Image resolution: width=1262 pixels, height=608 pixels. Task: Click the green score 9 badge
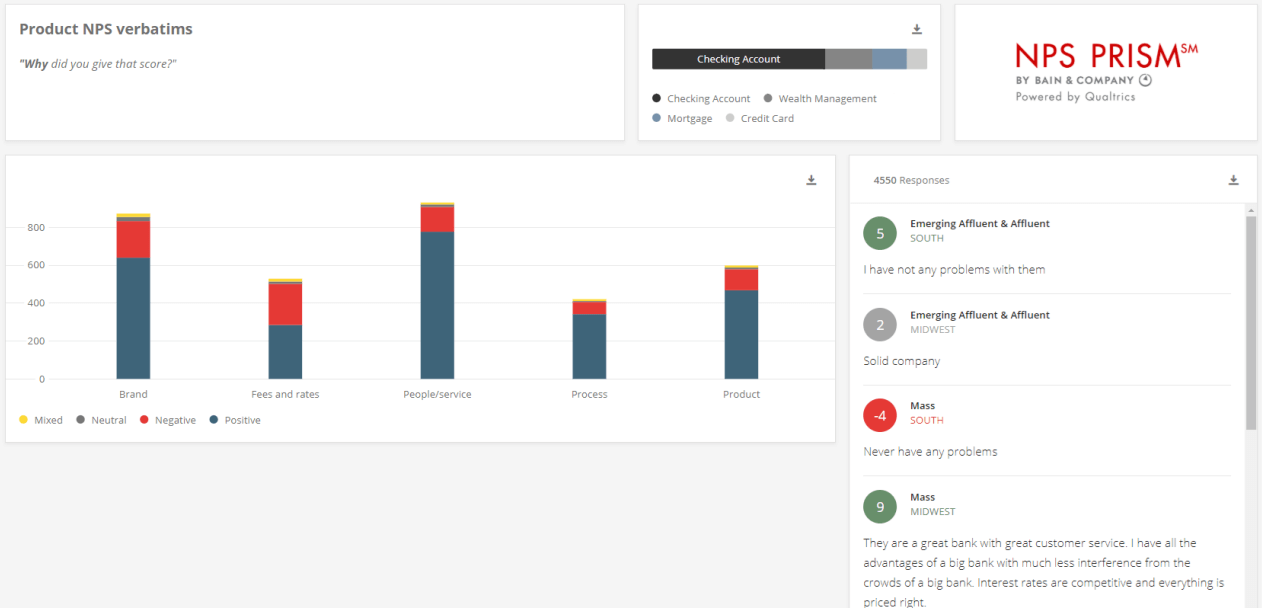pos(880,507)
